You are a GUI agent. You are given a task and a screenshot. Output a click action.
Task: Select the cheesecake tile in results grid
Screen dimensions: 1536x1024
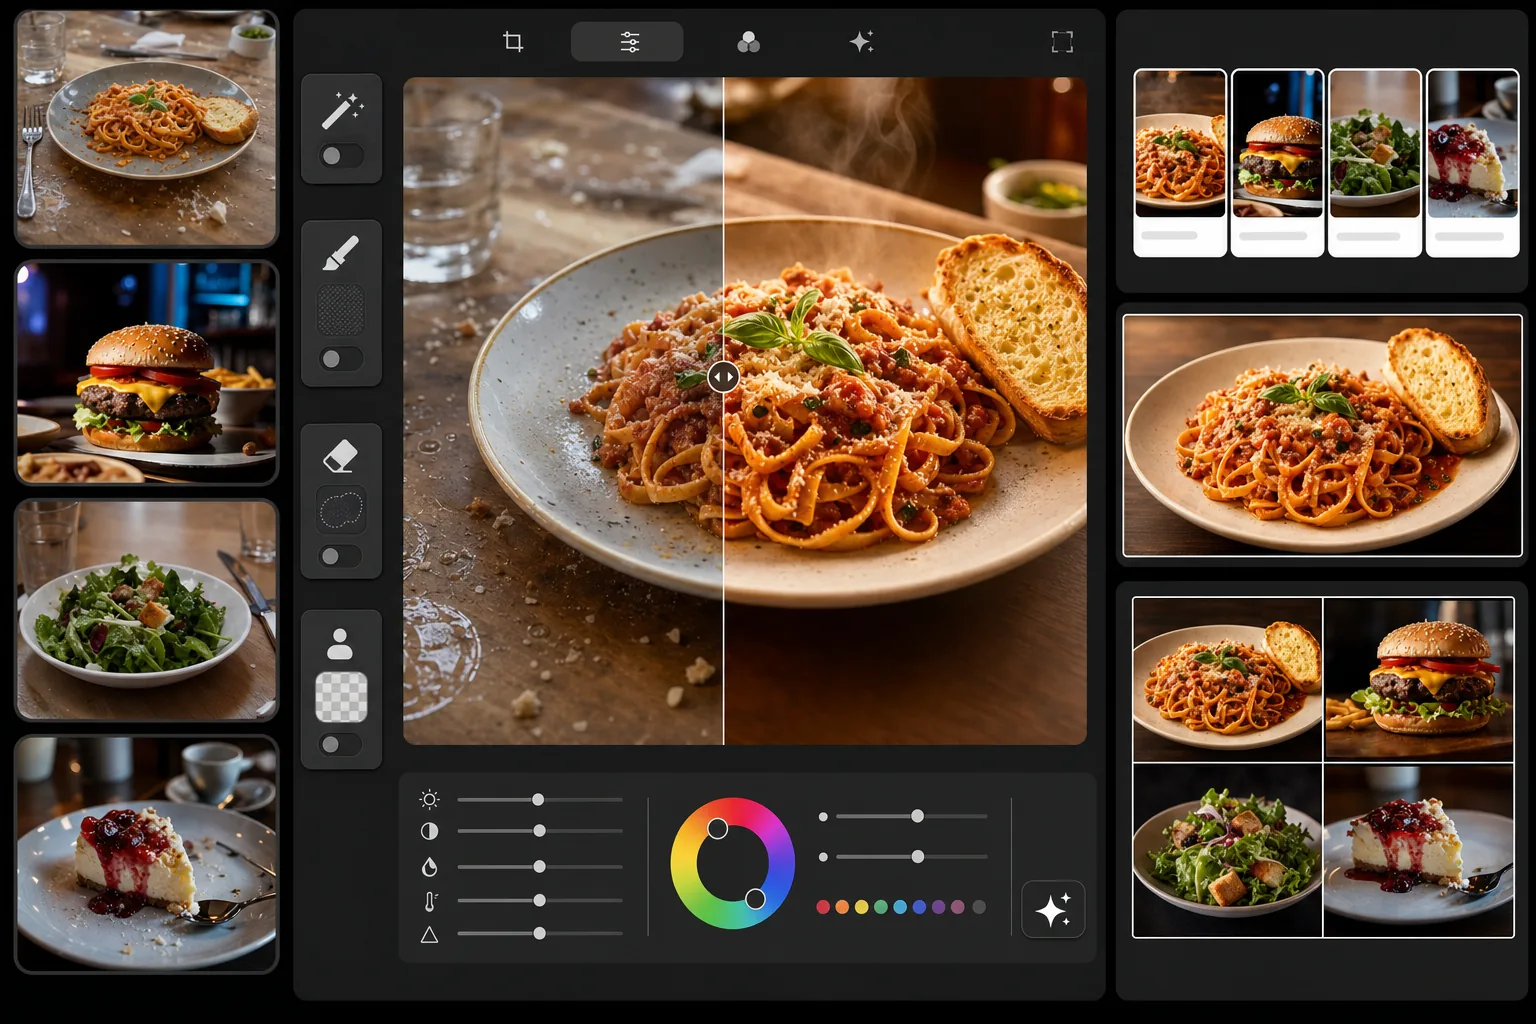click(x=1419, y=851)
